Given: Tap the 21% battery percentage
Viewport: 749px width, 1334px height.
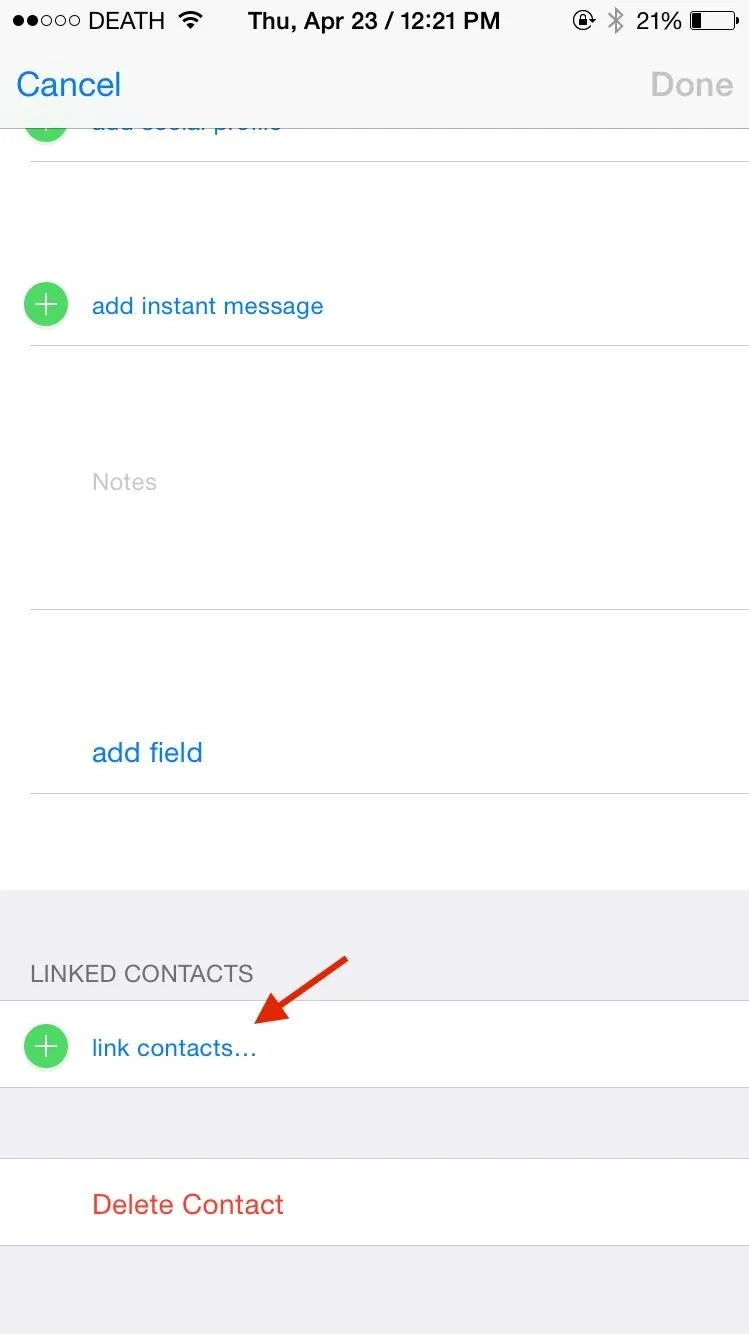Looking at the screenshot, I should (x=658, y=20).
